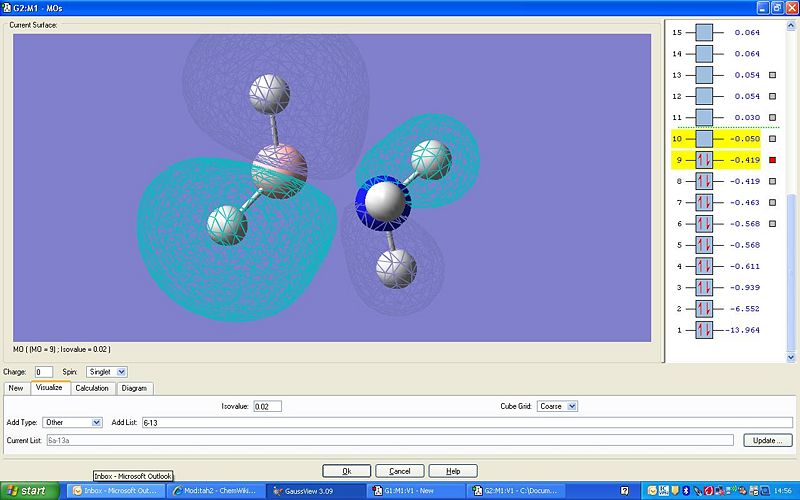Switch to the Diagram tab
Image resolution: width=800 pixels, height=500 pixels.
(134, 388)
